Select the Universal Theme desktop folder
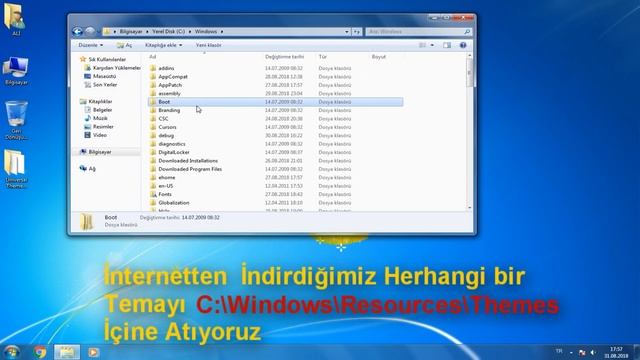This screenshot has height=360, width=640. [16, 169]
